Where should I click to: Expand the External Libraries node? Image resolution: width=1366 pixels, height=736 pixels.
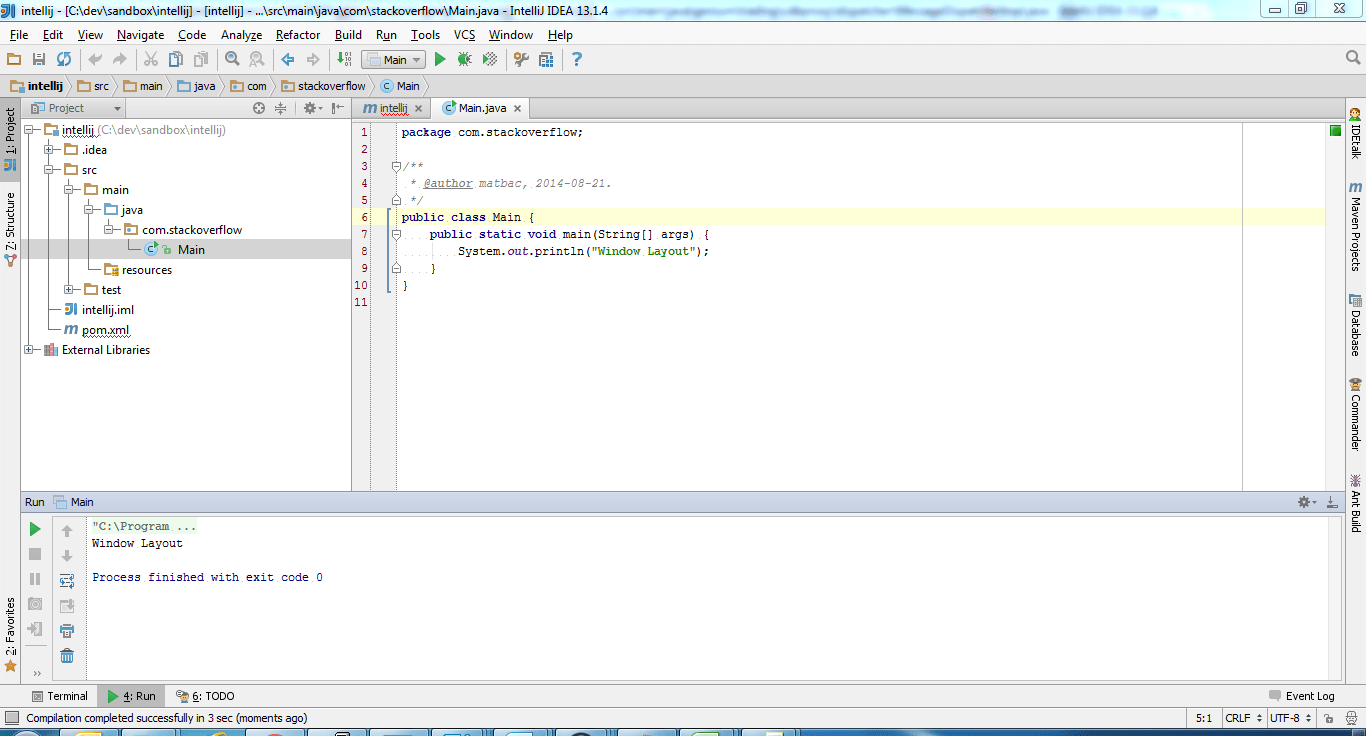pos(29,350)
